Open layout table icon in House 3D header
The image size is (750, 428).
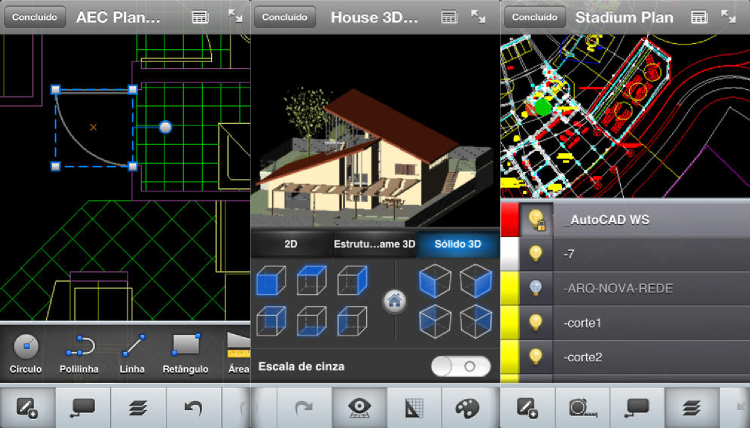point(449,17)
